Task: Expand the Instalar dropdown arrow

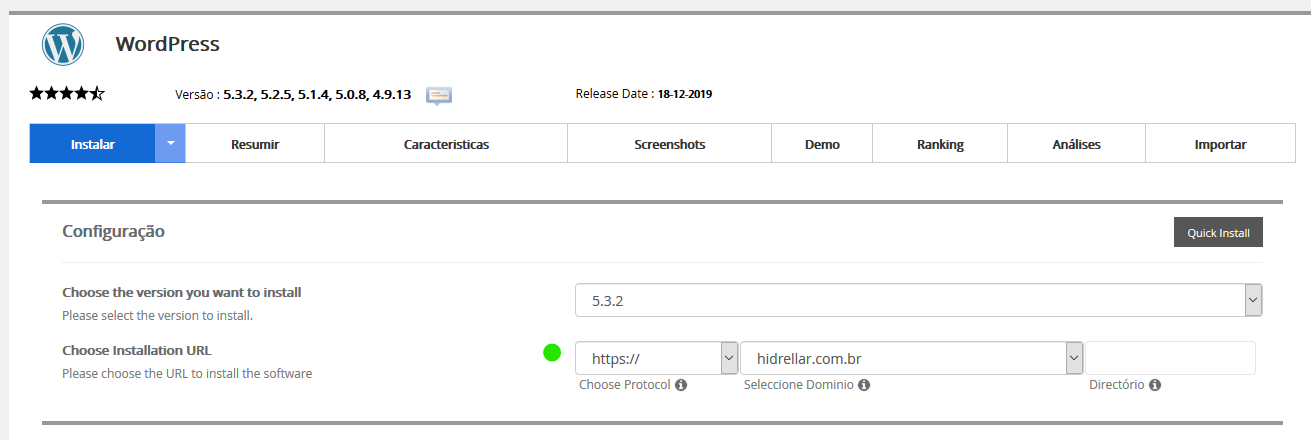Action: pos(171,144)
